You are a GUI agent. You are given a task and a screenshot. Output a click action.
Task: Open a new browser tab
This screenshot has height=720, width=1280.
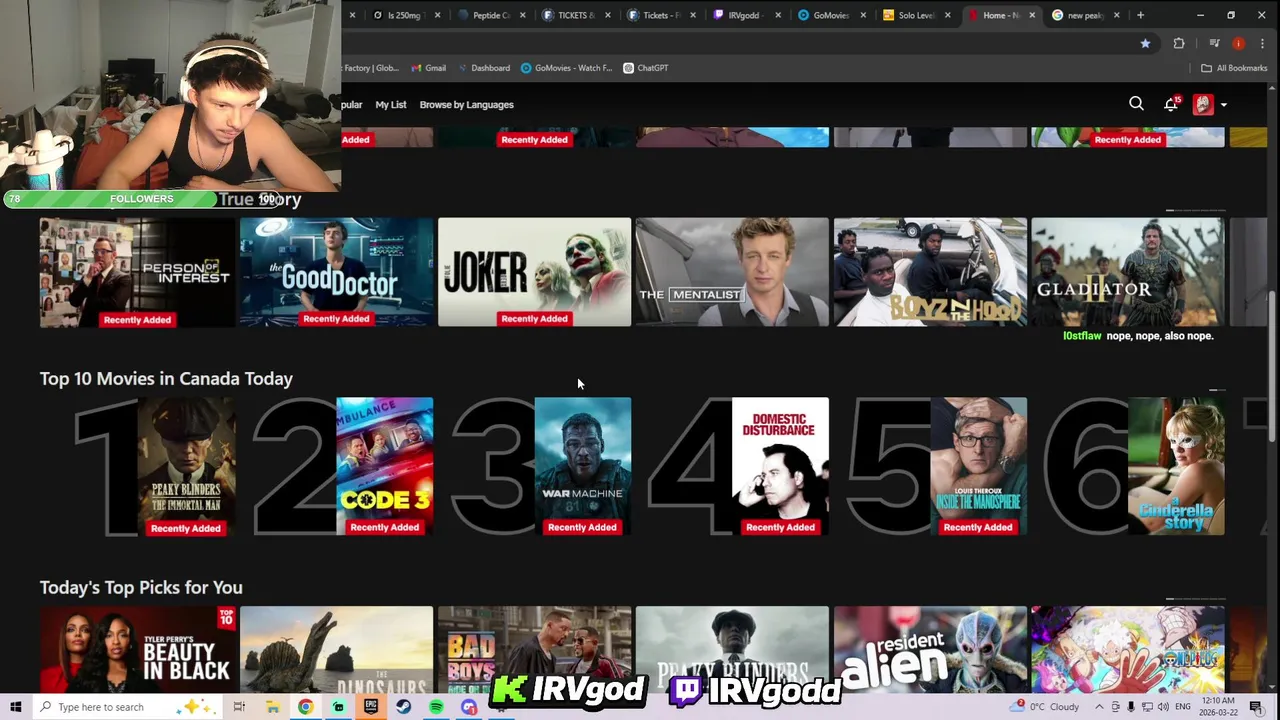(1140, 15)
